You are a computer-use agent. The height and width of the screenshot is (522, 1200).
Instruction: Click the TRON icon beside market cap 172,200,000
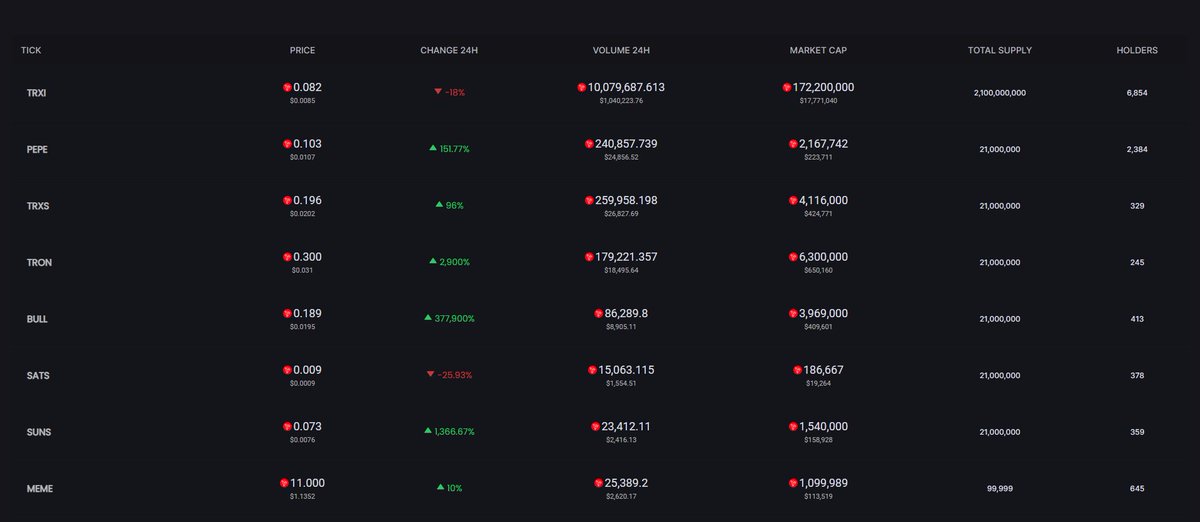pyautogui.click(x=787, y=88)
